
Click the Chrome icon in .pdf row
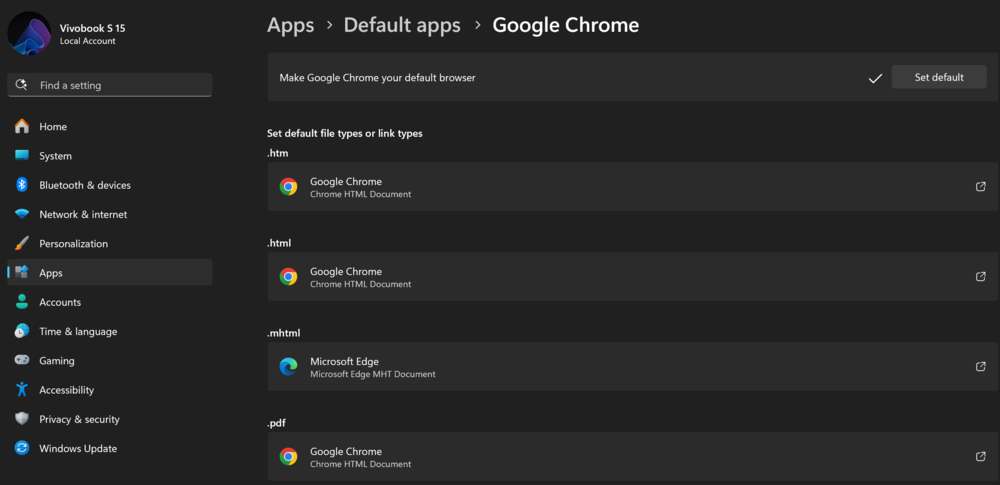point(288,456)
